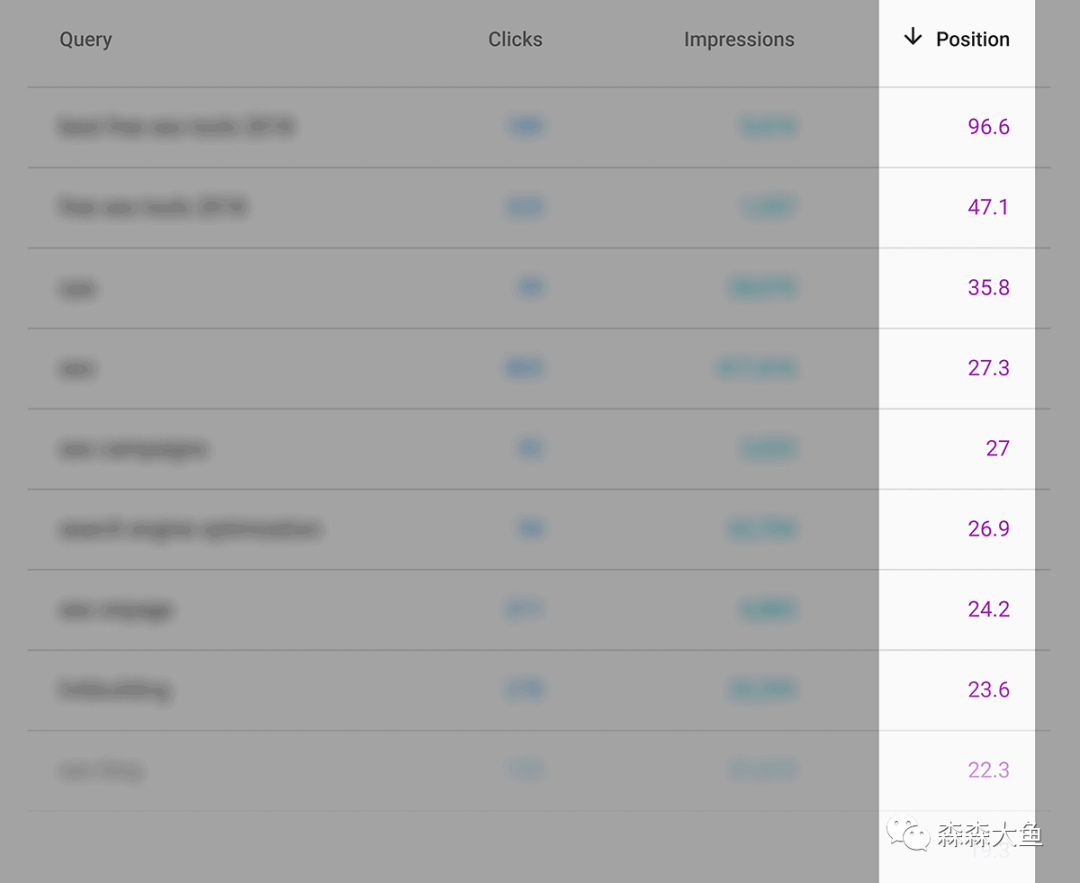This screenshot has width=1080, height=883.
Task: Click the WeChat logo in the watermark
Action: pyautogui.click(x=908, y=833)
